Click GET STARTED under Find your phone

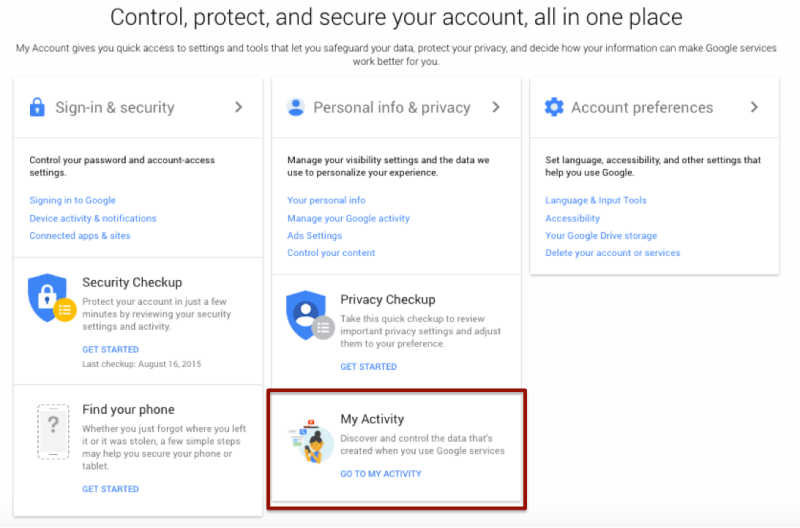110,489
